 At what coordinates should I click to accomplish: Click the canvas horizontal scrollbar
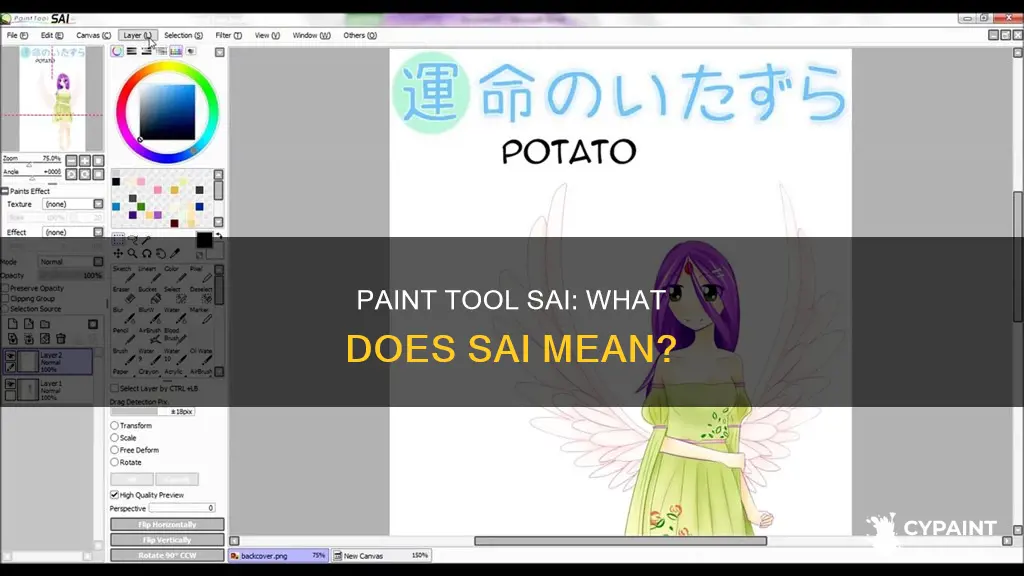pos(620,541)
